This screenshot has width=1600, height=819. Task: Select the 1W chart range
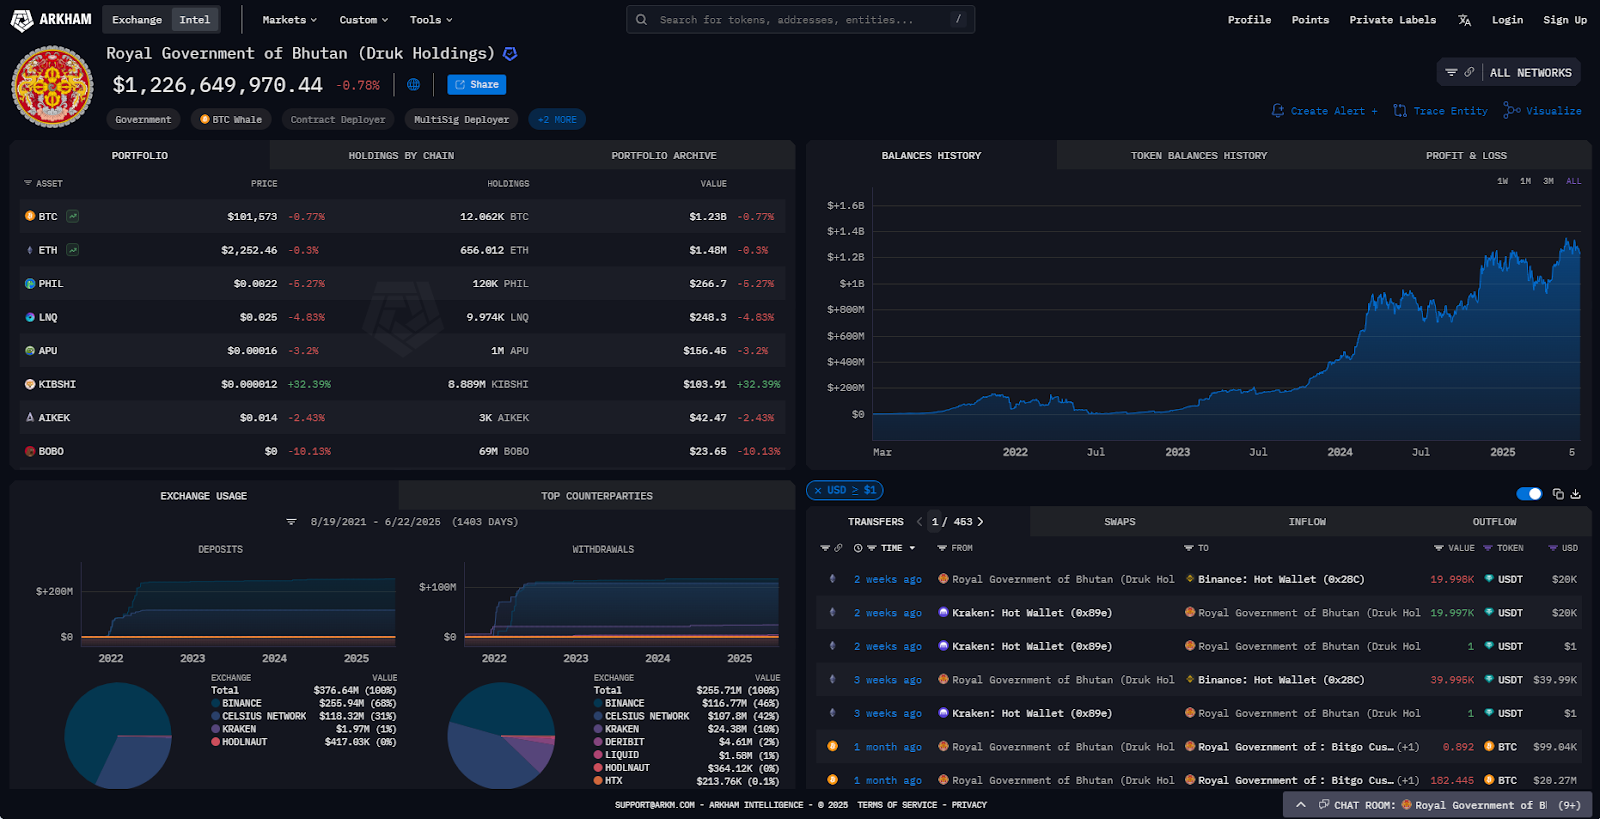tap(1502, 181)
